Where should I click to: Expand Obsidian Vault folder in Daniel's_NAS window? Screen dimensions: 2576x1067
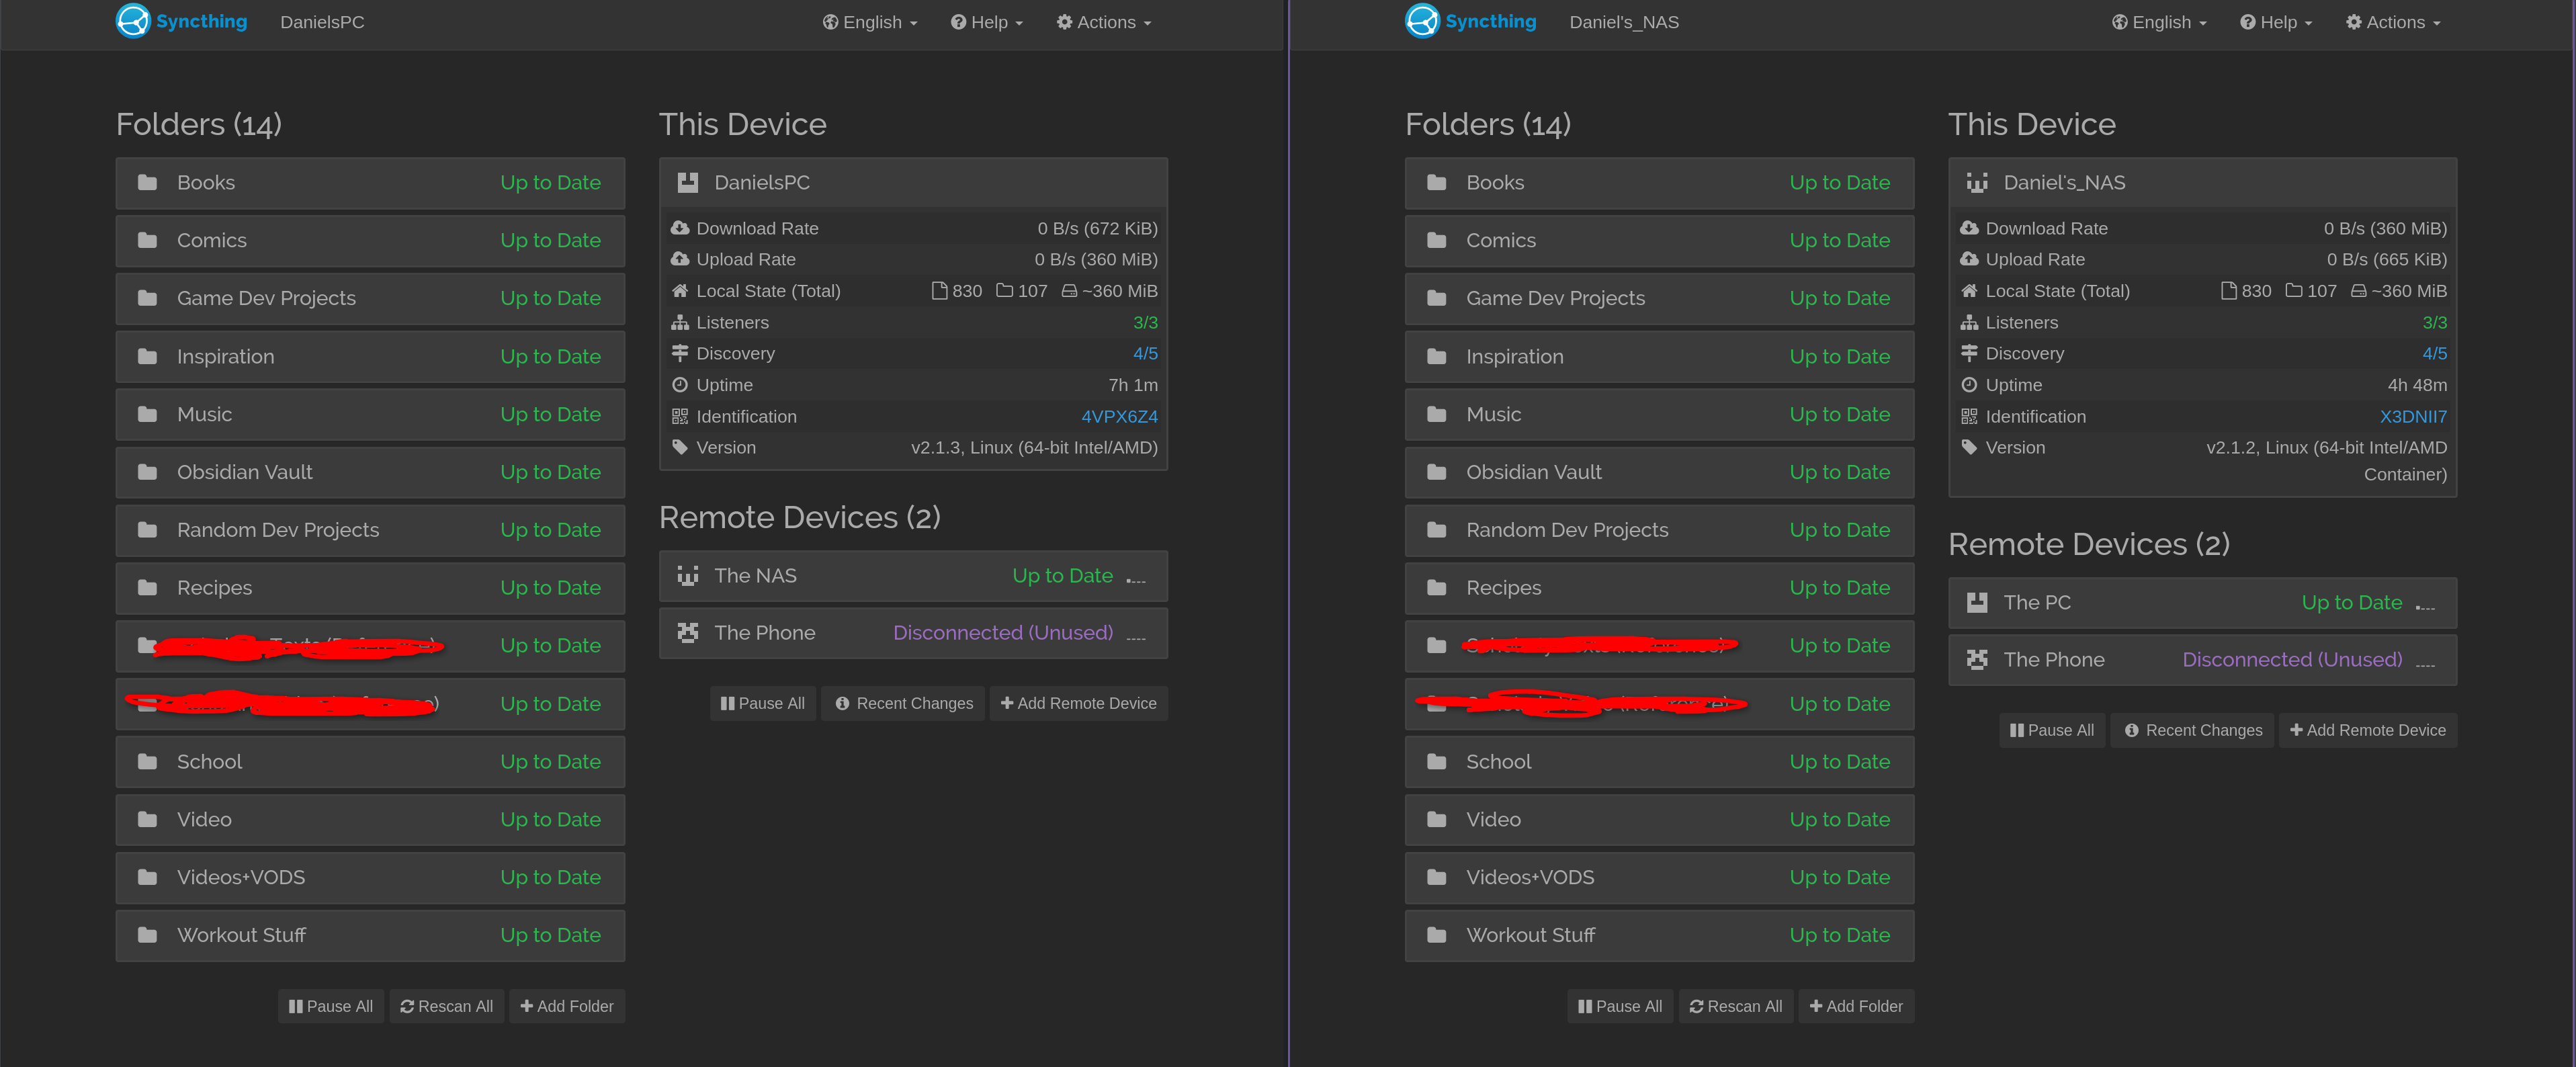coord(1659,473)
